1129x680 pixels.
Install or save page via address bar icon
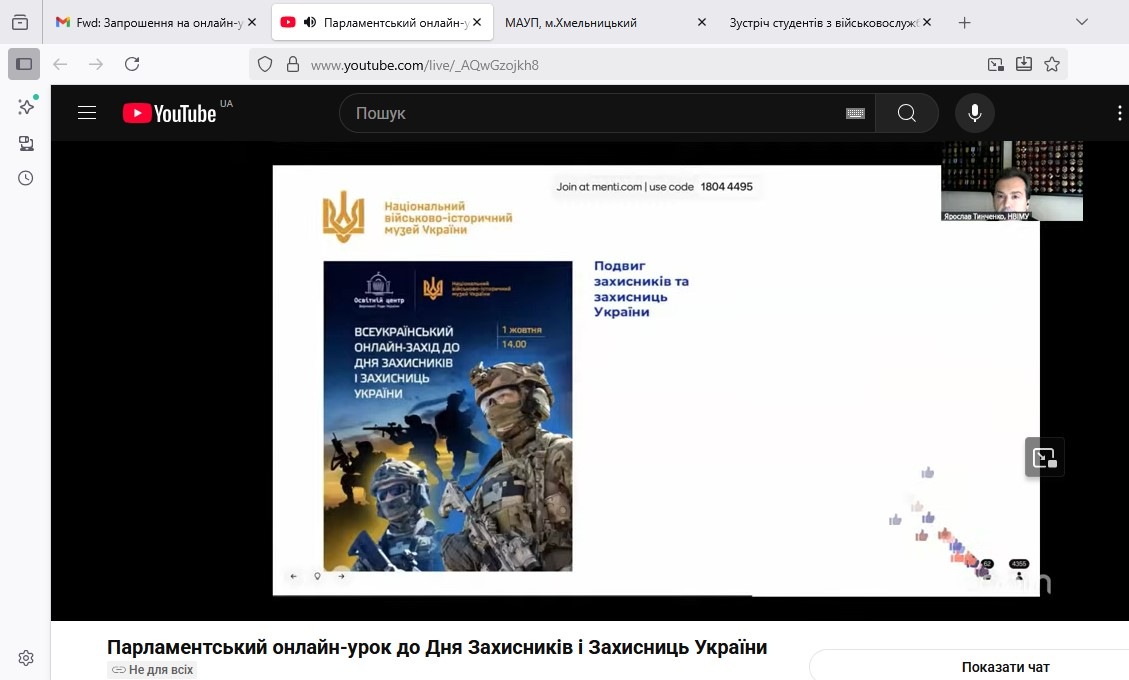(x=1024, y=64)
